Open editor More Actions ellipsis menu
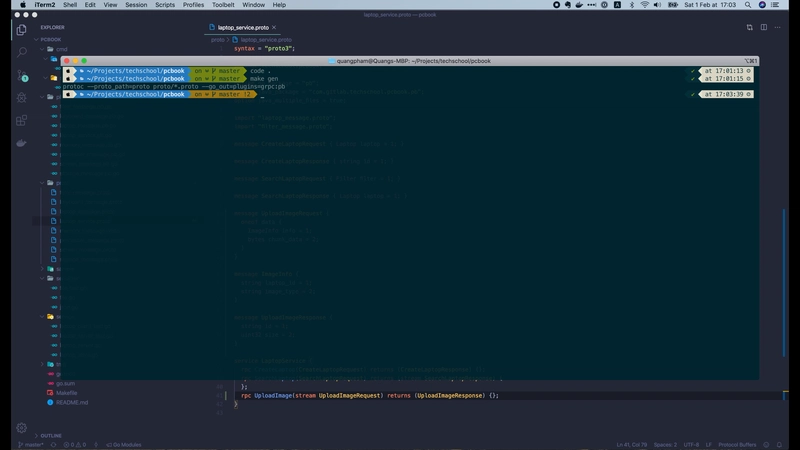This screenshot has width=800, height=450. pos(778,28)
